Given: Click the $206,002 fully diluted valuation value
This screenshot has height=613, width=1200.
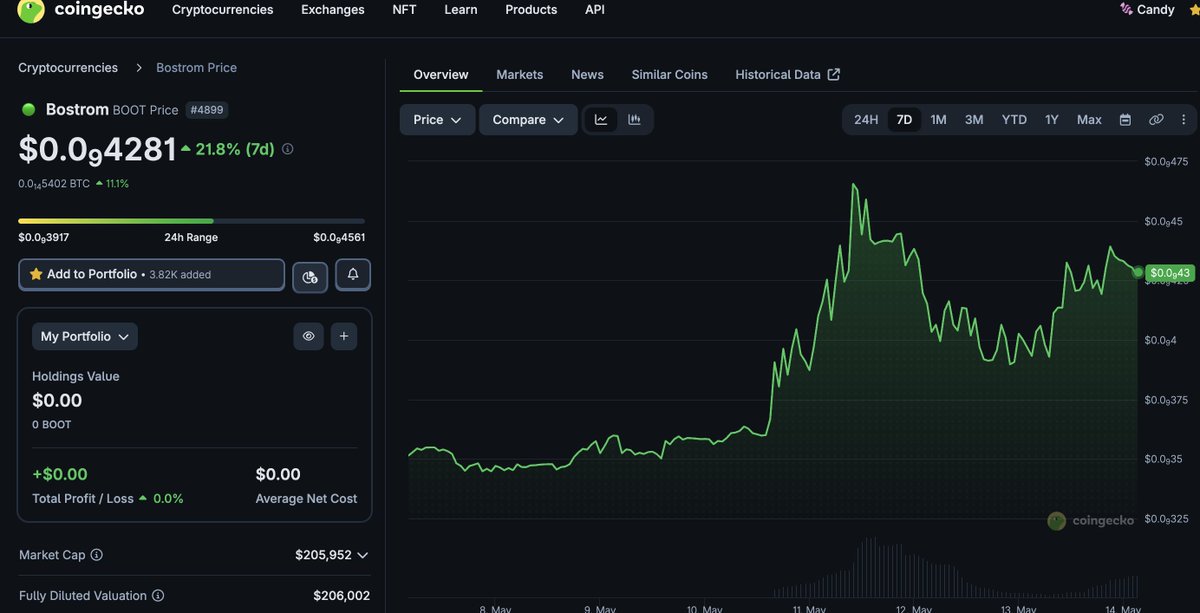Looking at the screenshot, I should [x=341, y=596].
